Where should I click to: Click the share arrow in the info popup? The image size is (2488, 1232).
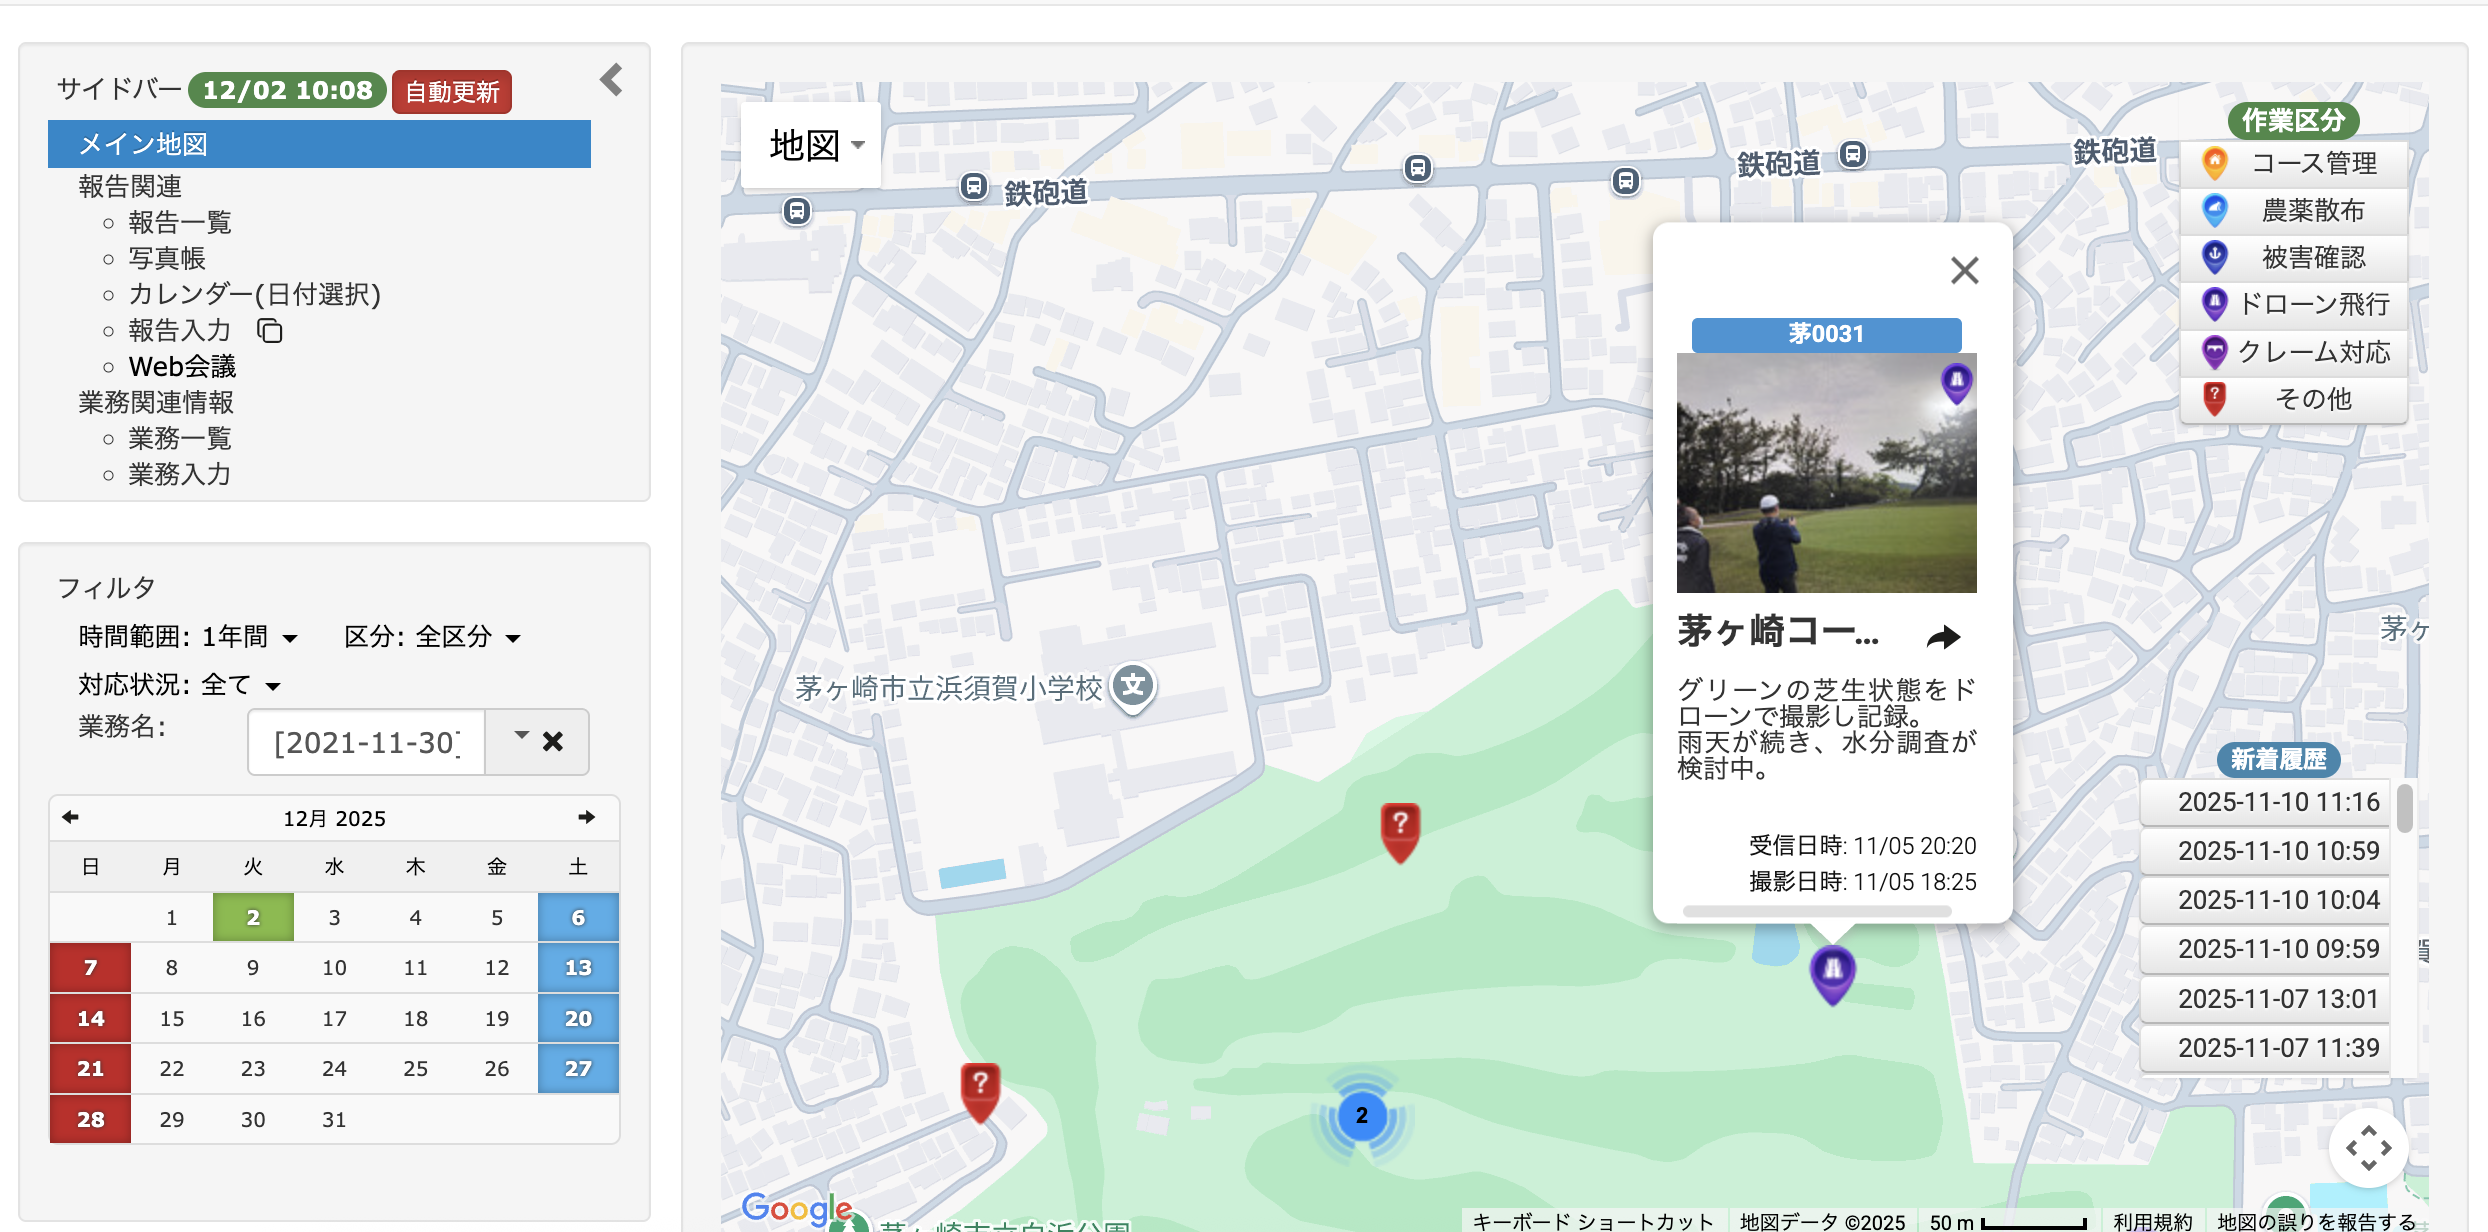(x=1943, y=636)
